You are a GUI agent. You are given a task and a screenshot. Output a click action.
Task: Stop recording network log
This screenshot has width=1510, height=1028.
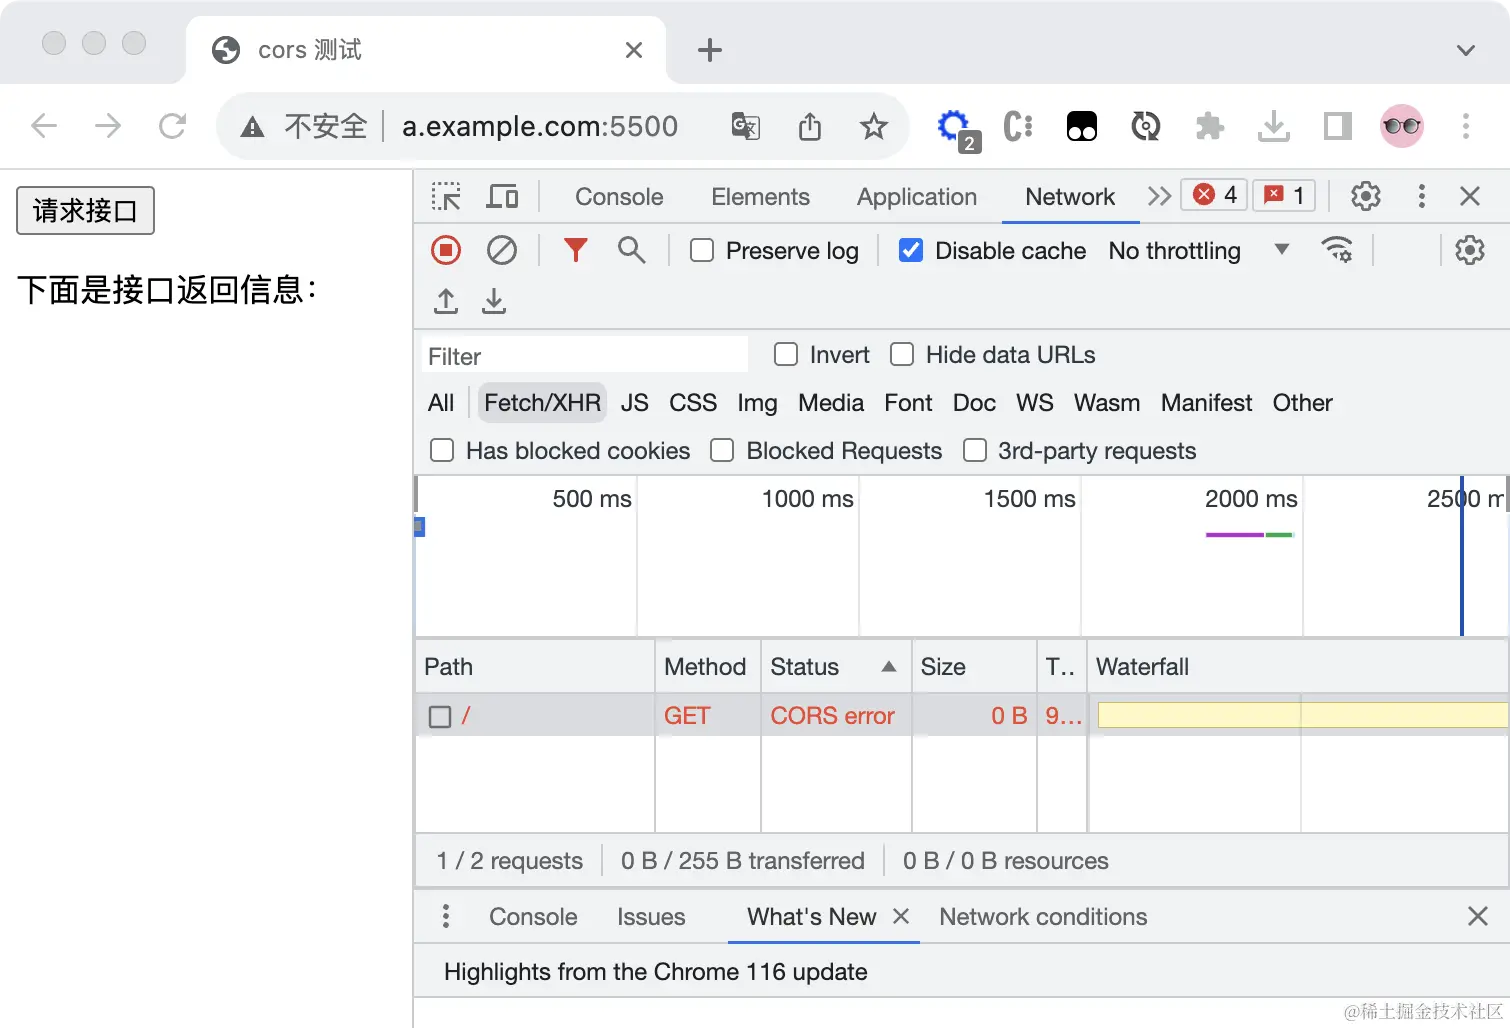[x=446, y=250]
